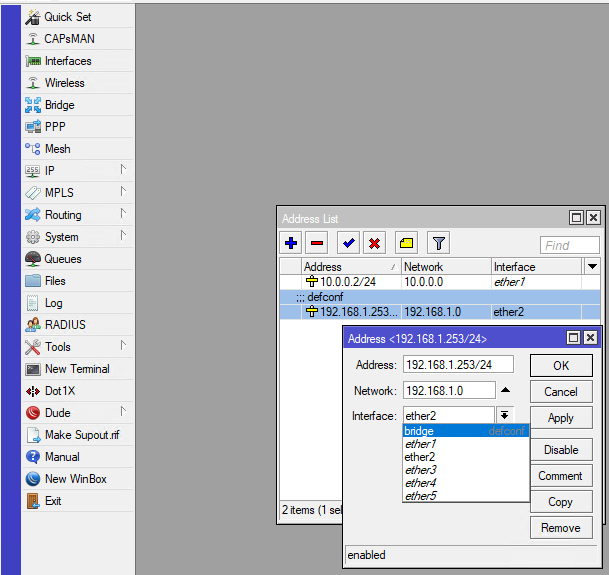Click the Apply button

coord(561,418)
